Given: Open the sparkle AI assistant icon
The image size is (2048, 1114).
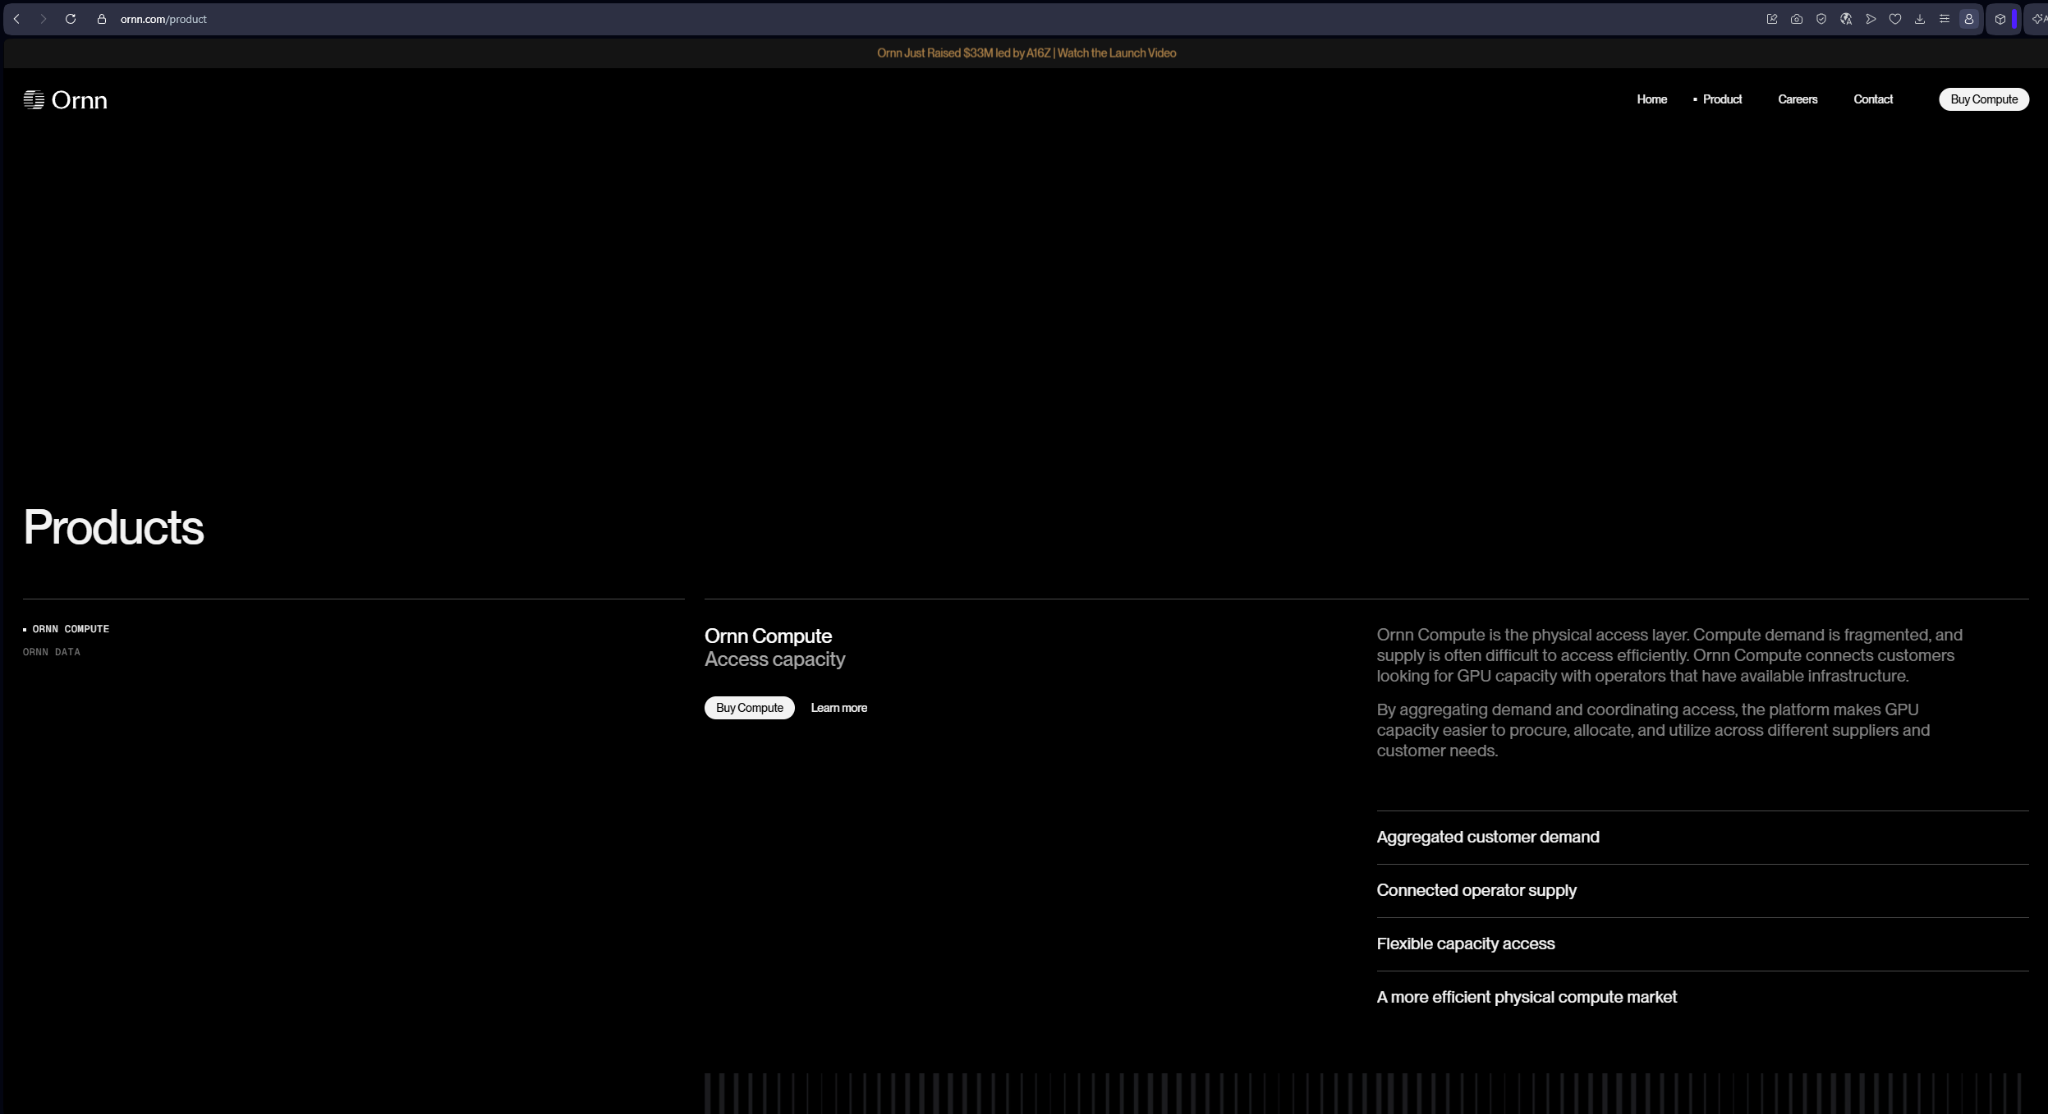Looking at the screenshot, I should (2039, 19).
